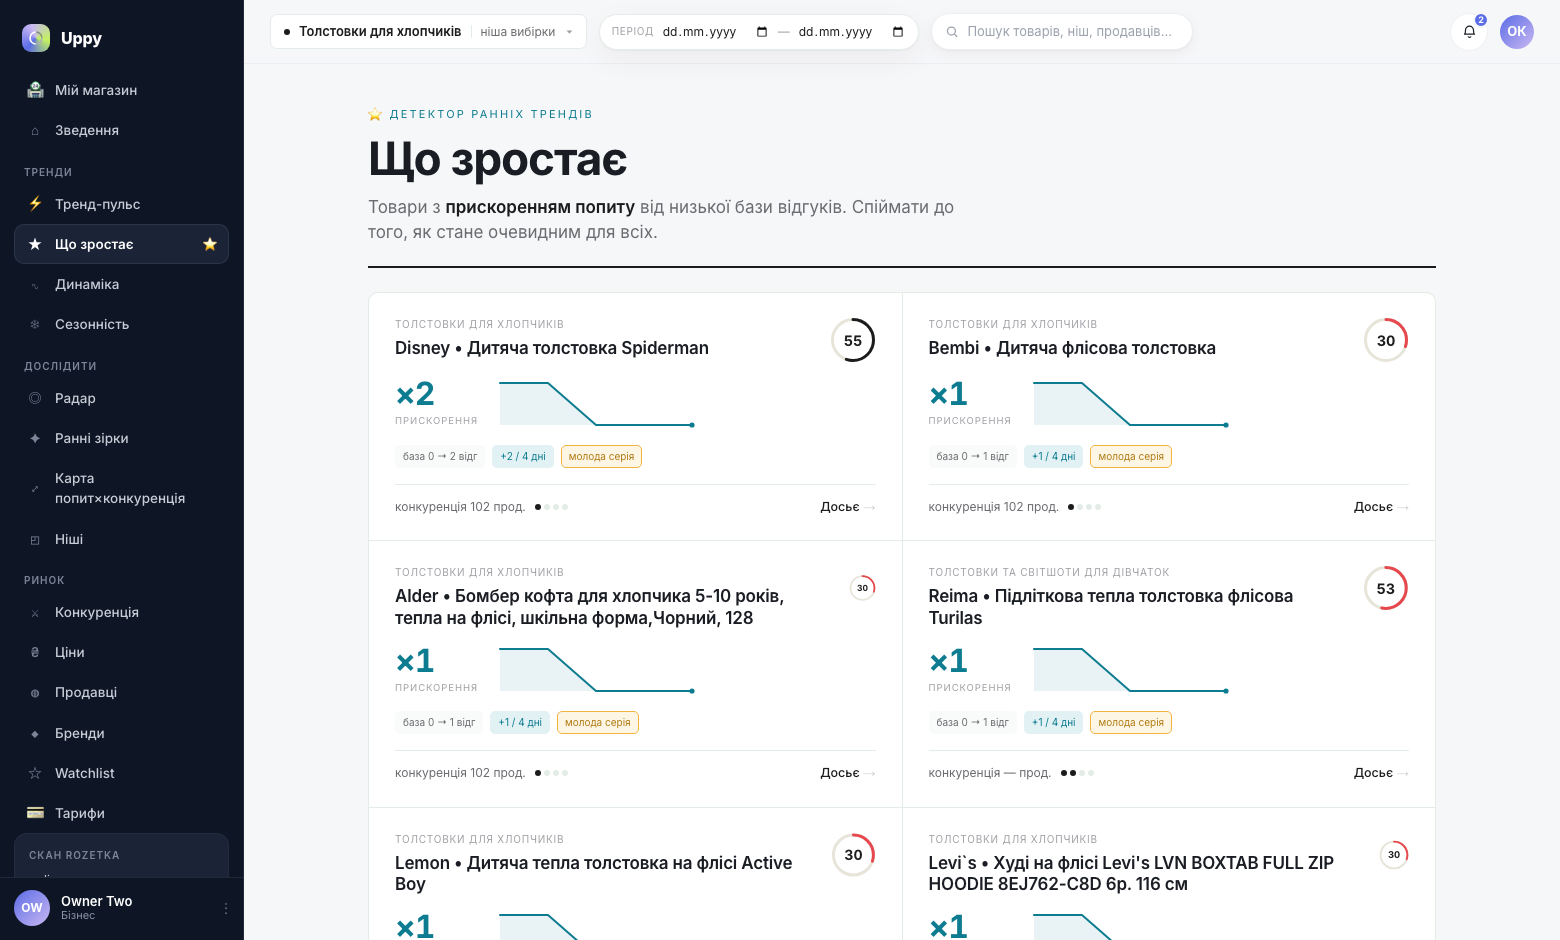The width and height of the screenshot is (1560, 940).
Task: Open Досьє for Bembi fleece hoodie
Action: click(x=1381, y=507)
